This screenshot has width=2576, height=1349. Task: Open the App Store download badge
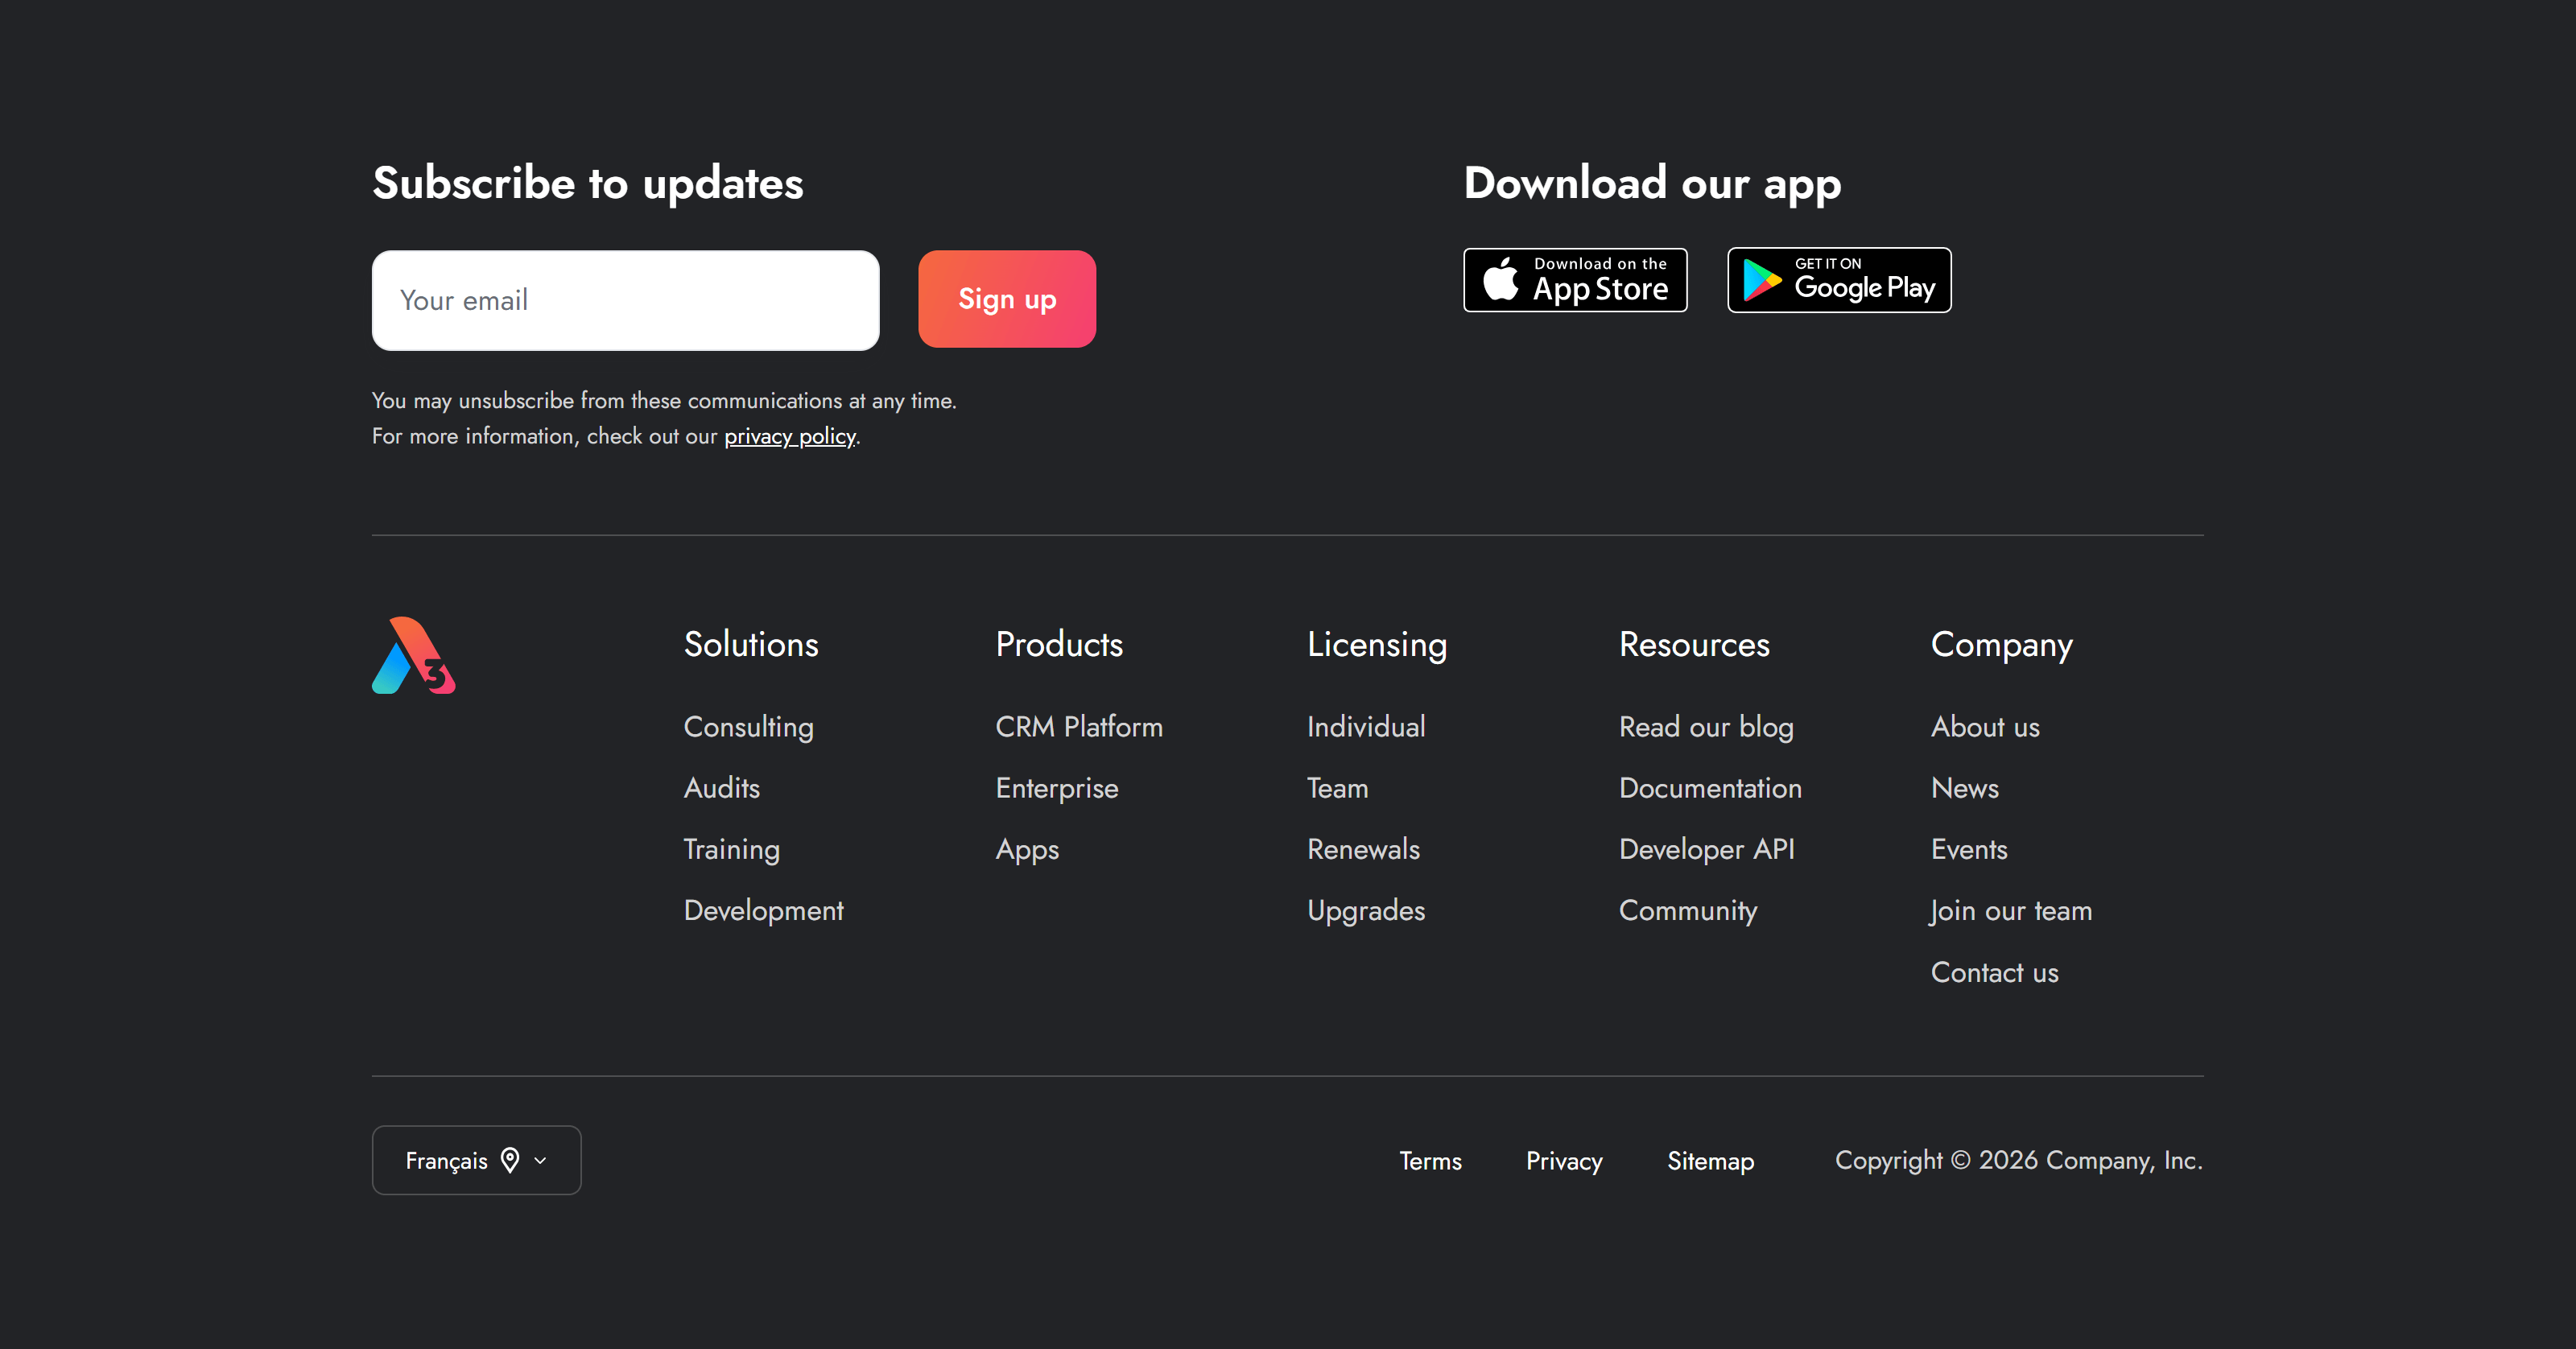tap(1575, 280)
